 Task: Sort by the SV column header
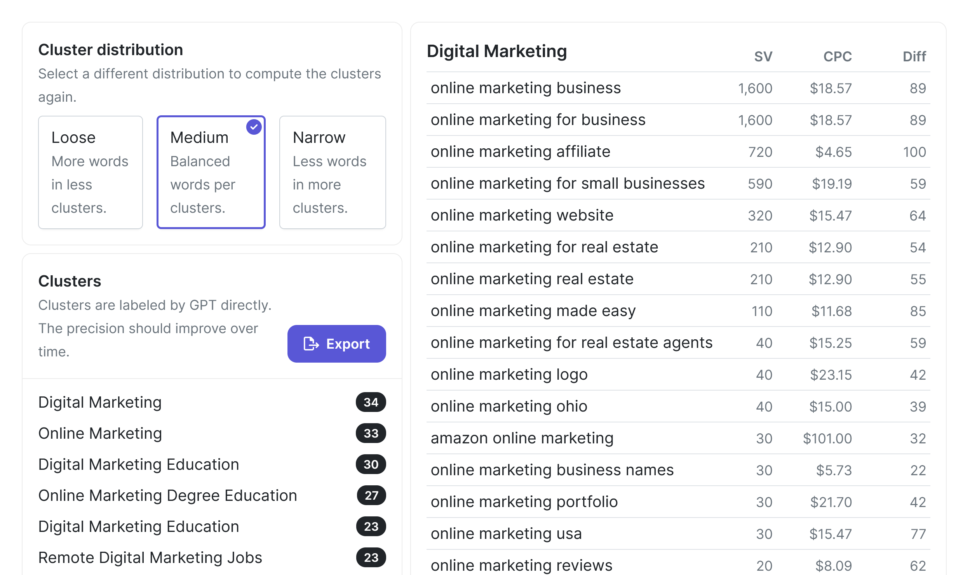(763, 56)
